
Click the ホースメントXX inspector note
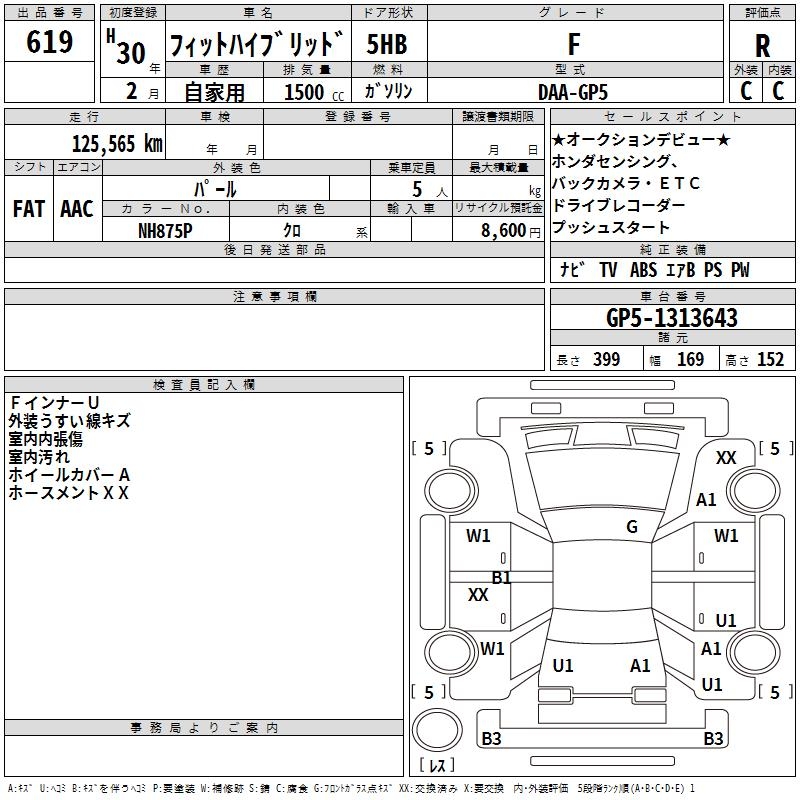coord(69,492)
